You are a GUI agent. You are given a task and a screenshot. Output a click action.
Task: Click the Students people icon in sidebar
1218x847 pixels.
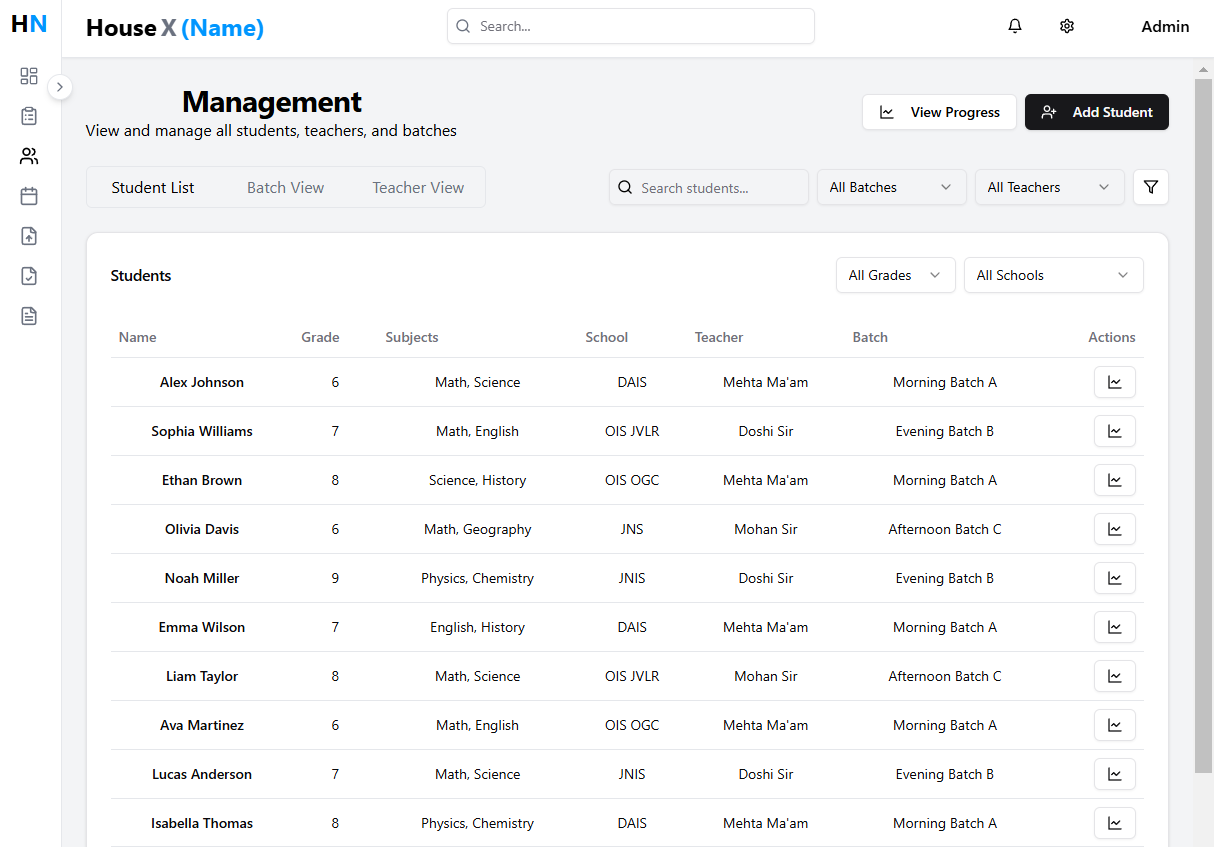[x=28, y=155]
